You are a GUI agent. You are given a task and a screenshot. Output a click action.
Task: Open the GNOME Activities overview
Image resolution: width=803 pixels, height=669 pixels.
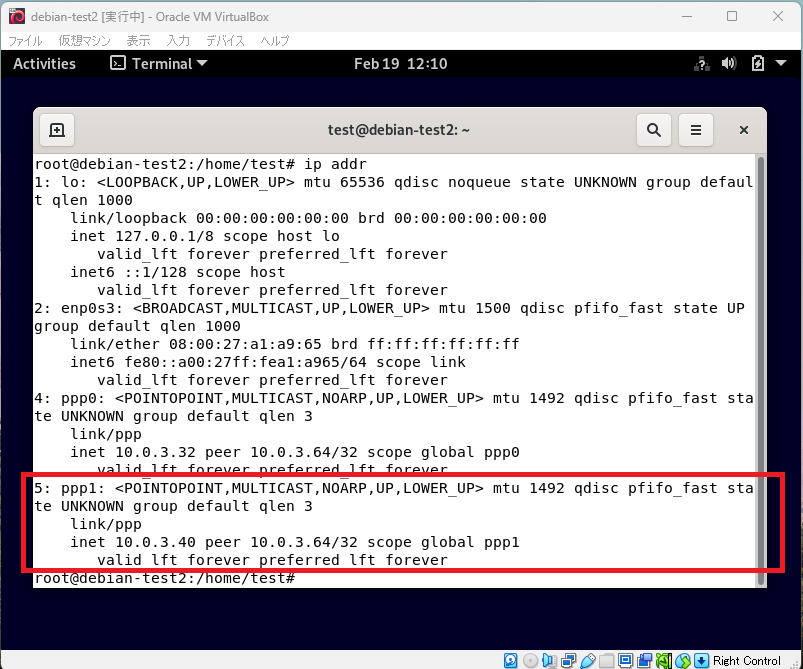pos(45,64)
